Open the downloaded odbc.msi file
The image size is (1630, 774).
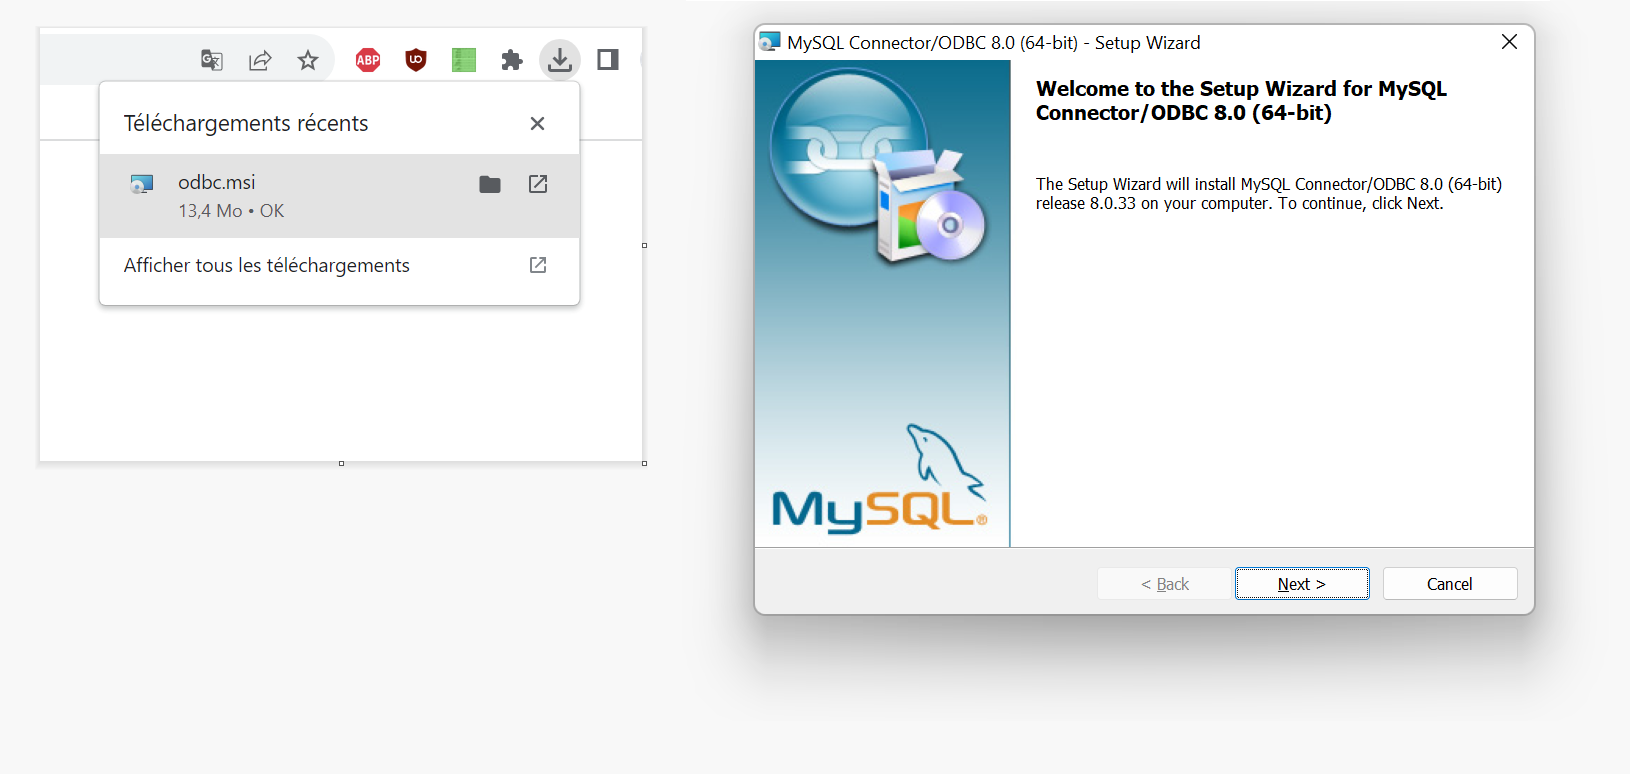[217, 182]
